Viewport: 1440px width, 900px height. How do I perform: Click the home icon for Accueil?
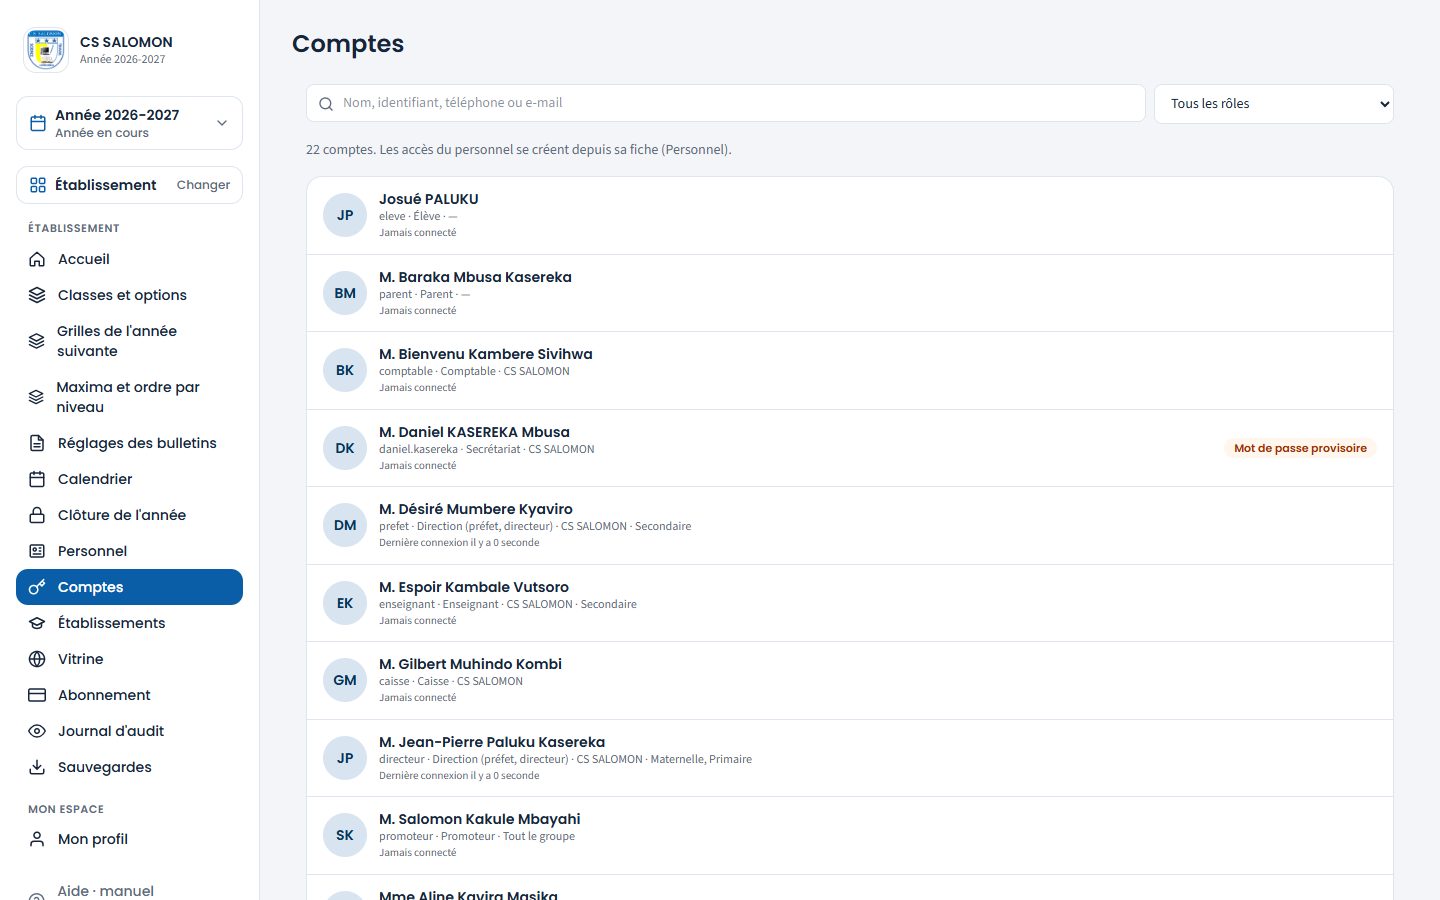tap(37, 259)
